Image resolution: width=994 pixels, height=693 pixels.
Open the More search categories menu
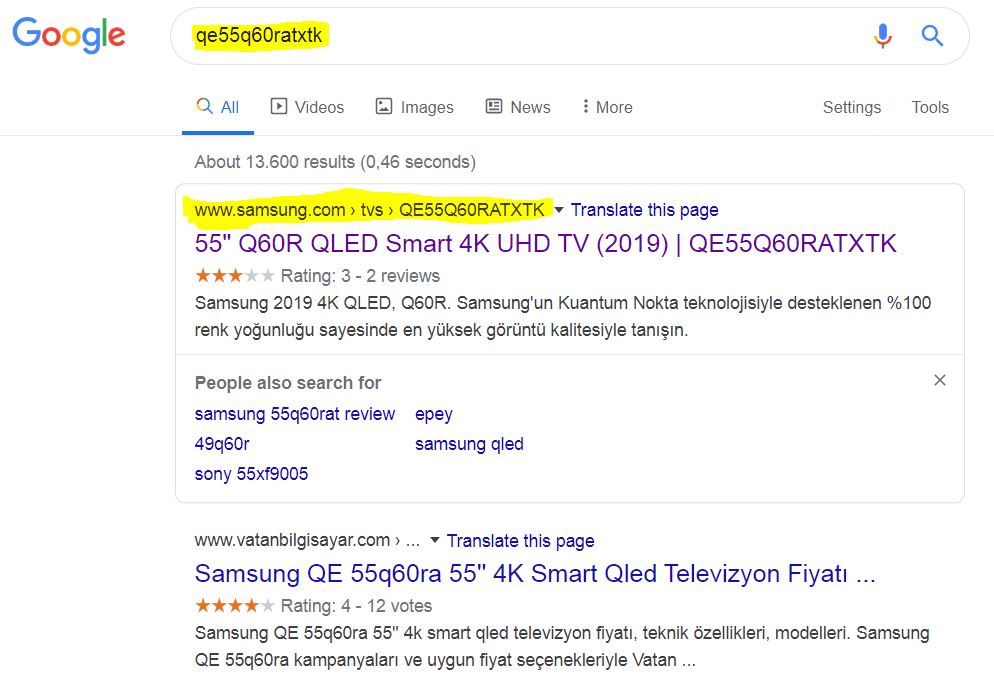pos(607,107)
